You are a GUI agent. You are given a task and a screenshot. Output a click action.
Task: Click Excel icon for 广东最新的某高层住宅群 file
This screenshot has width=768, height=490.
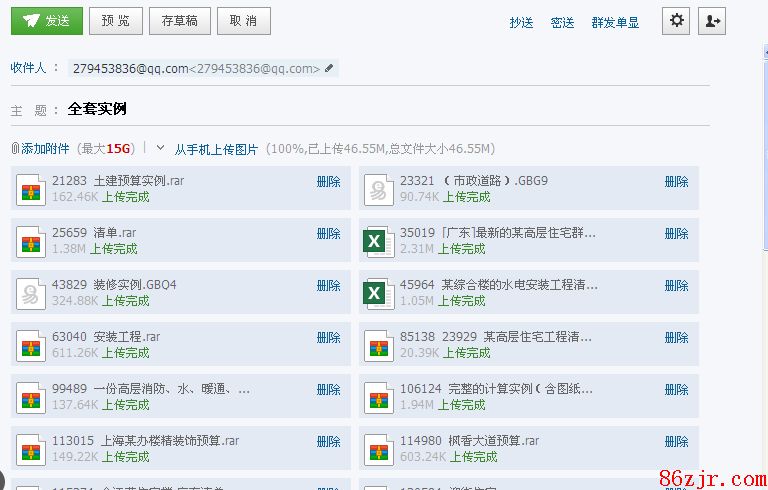pos(375,241)
